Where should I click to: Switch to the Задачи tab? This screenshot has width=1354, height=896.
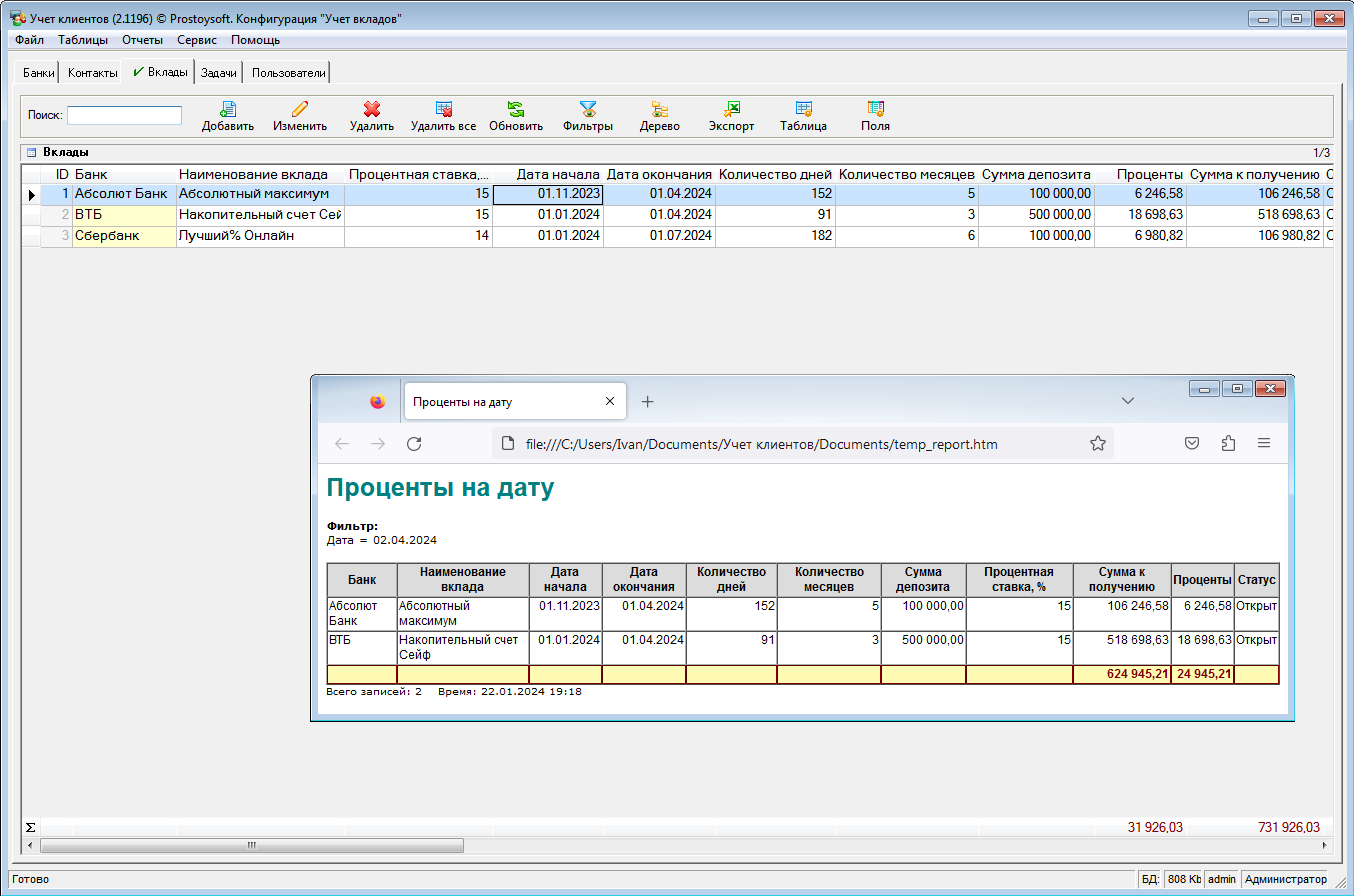coord(218,73)
